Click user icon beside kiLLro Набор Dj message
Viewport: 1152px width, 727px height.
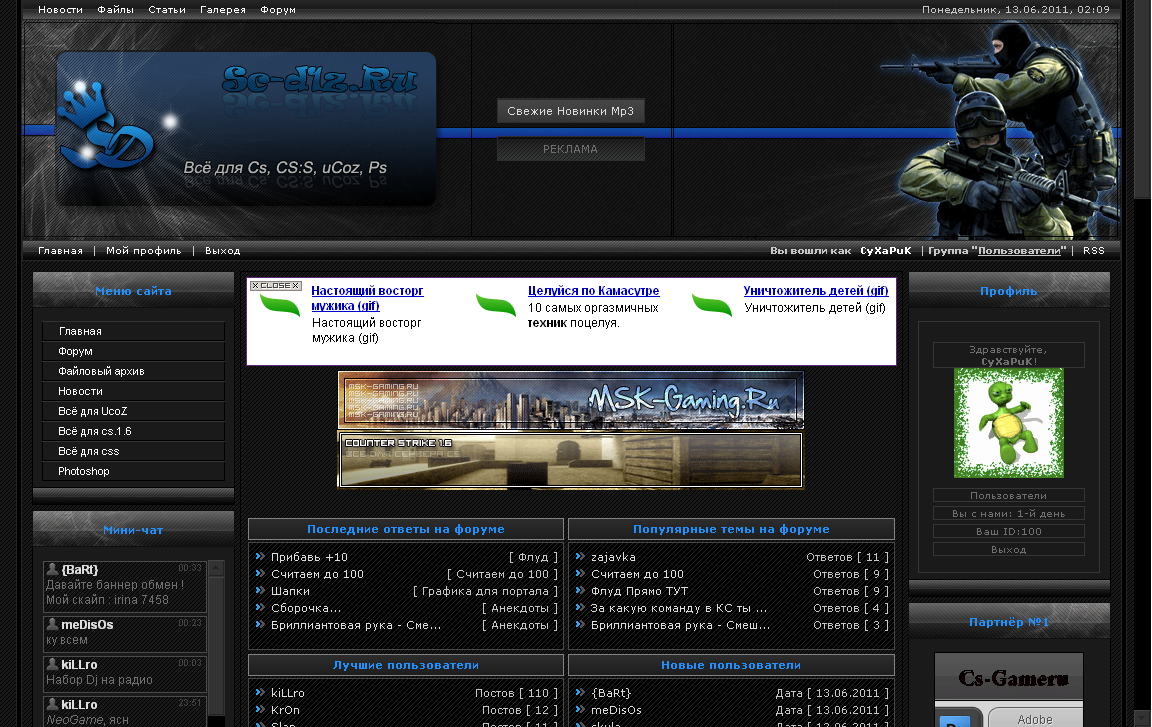pyautogui.click(x=52, y=663)
